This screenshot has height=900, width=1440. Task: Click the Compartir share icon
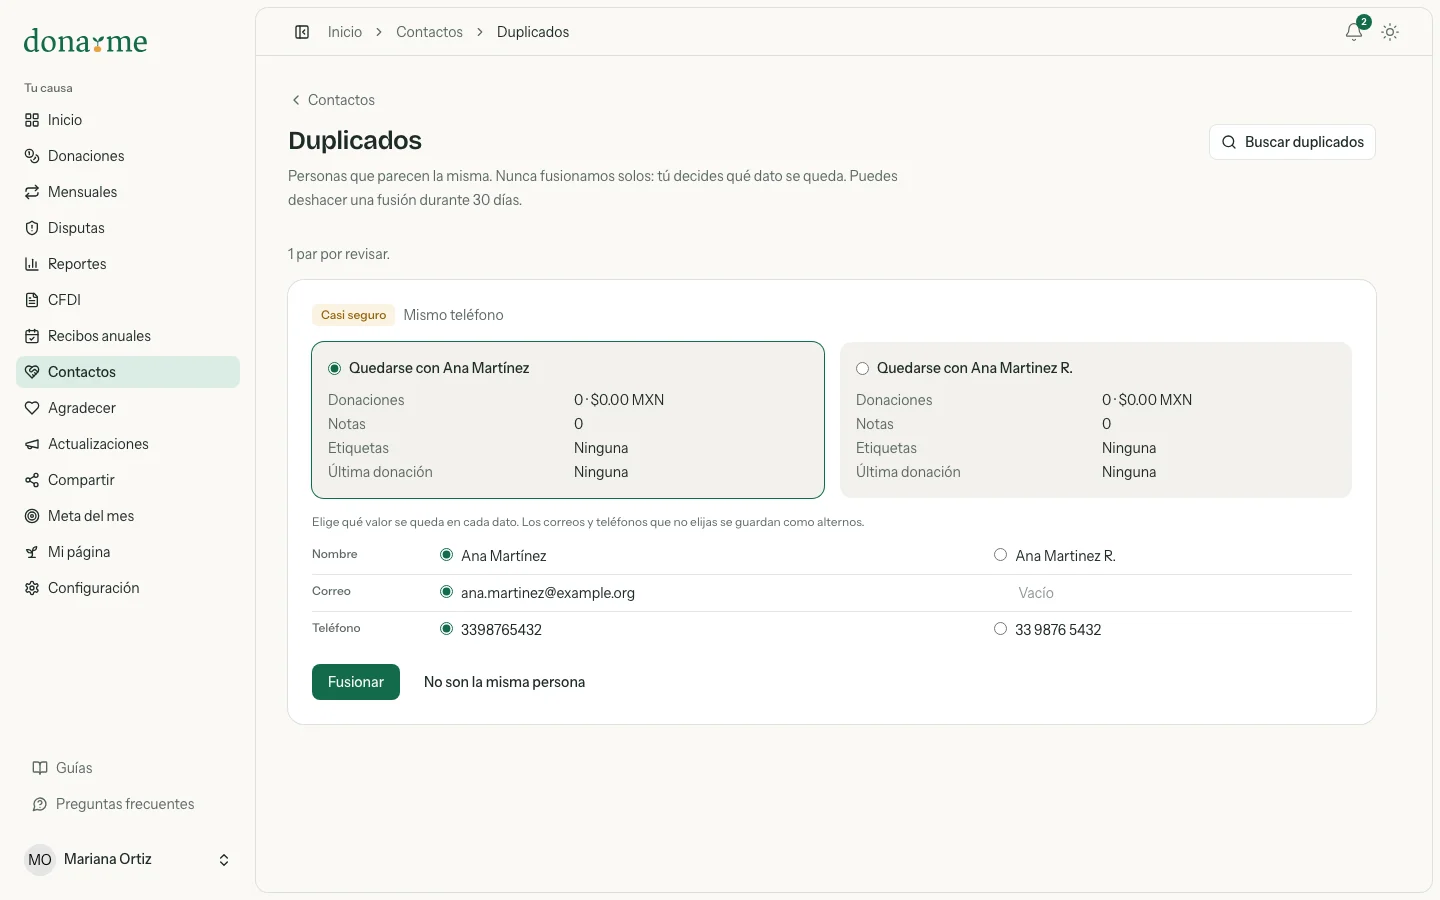32,480
